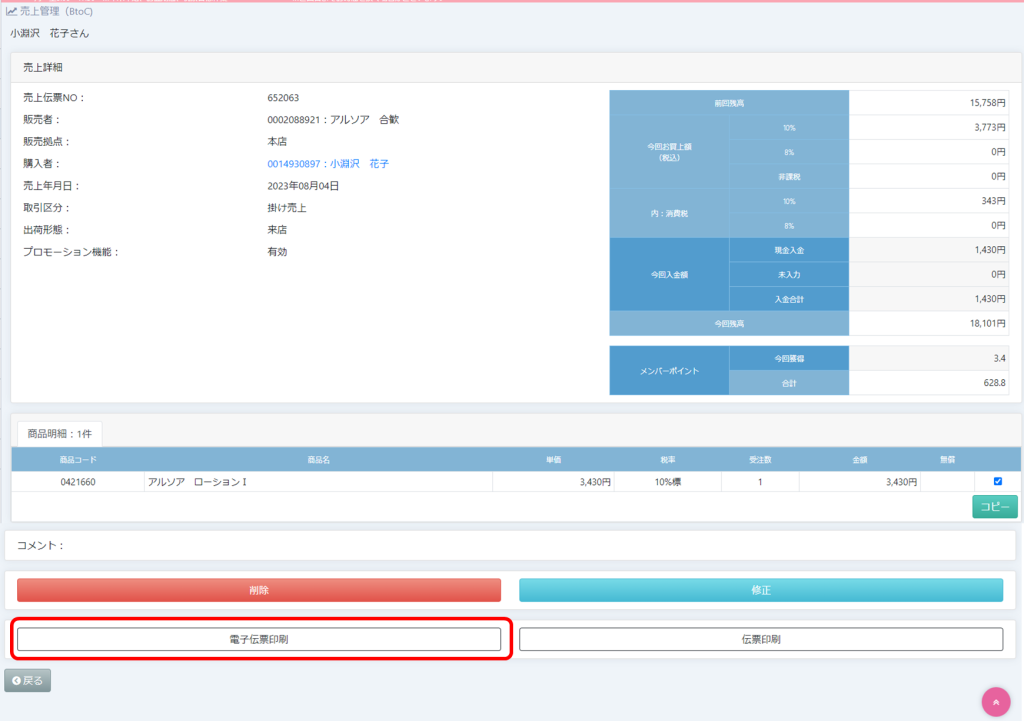Click the 単価 column header
Screen dimensions: 1024x721
pos(553,459)
